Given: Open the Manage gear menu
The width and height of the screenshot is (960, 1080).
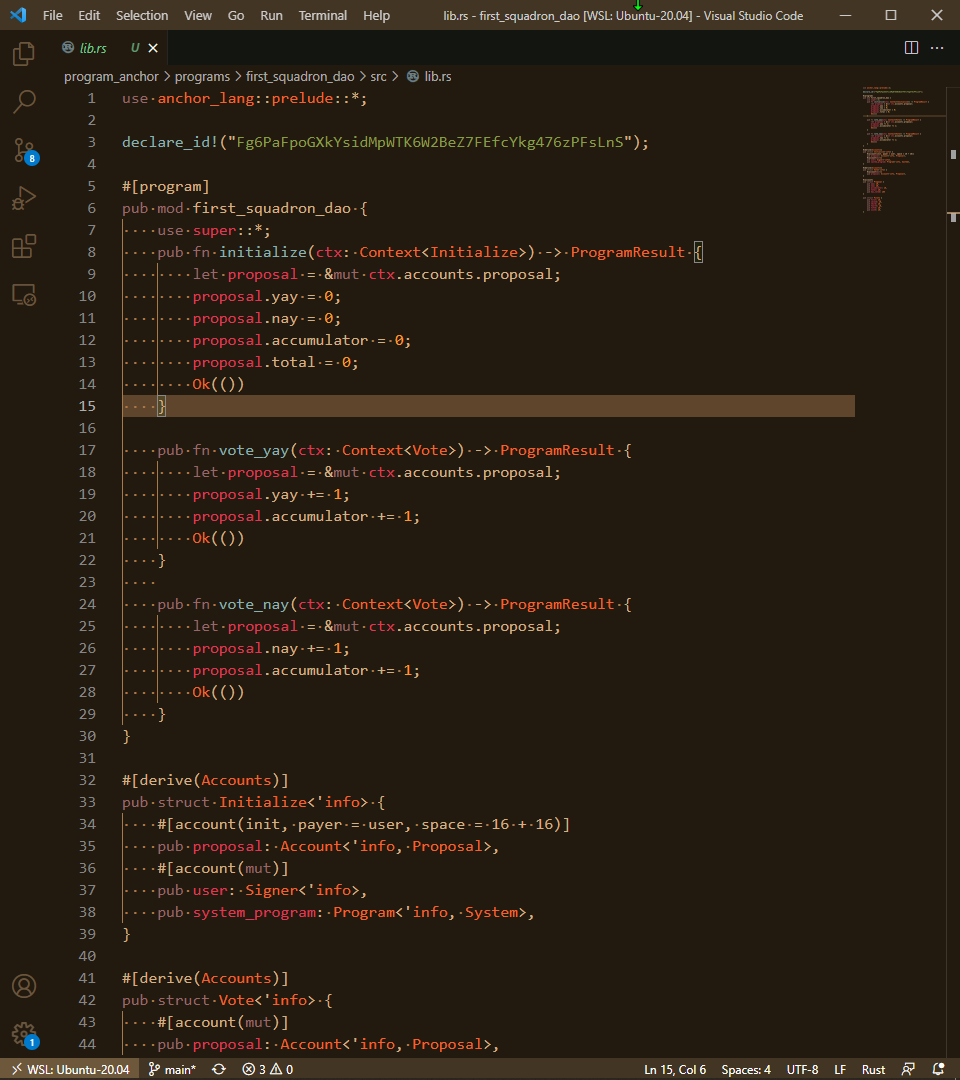Looking at the screenshot, I should point(24,1034).
